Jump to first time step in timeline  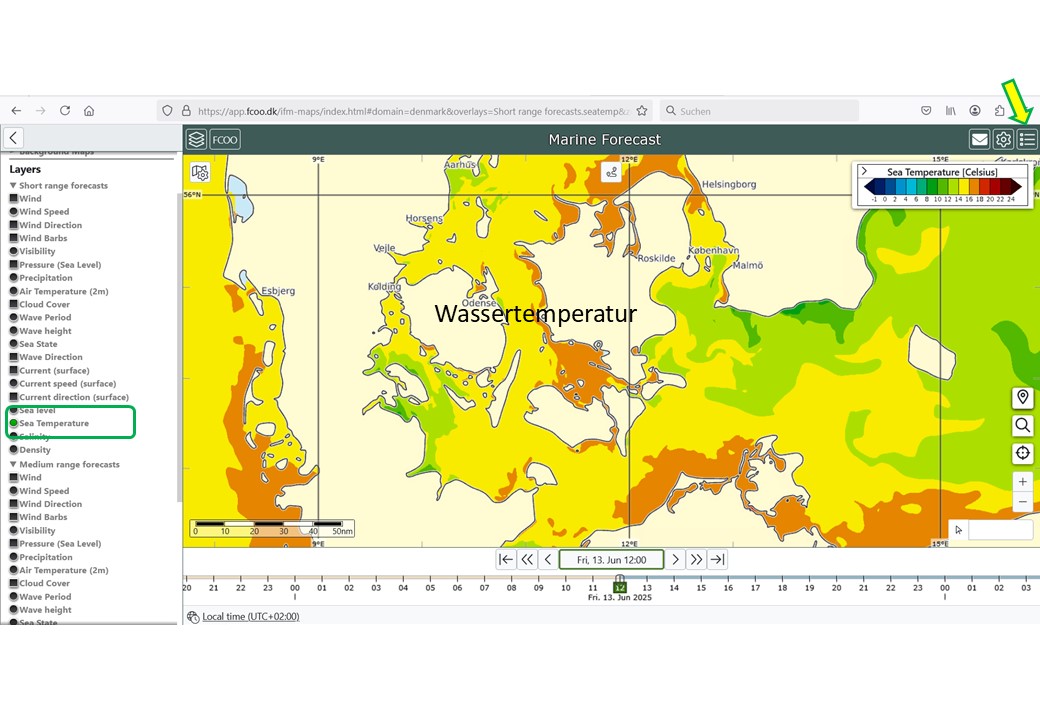[x=506, y=560]
